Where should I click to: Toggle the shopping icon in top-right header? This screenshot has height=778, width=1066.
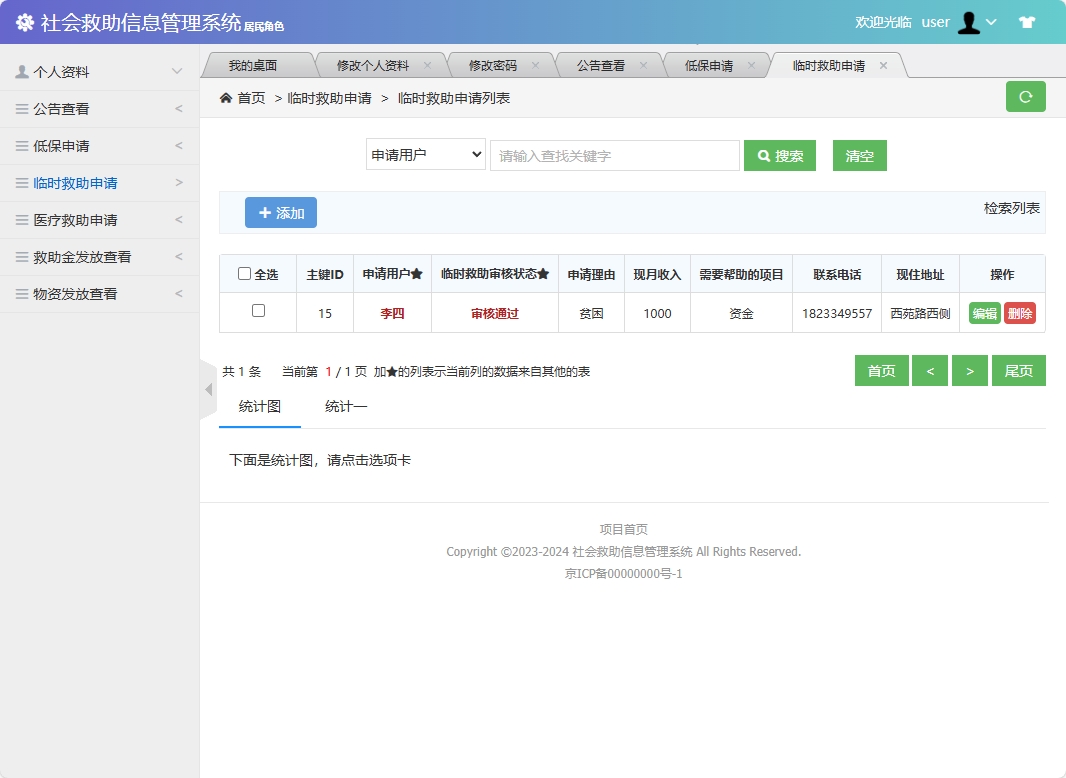coord(1027,21)
